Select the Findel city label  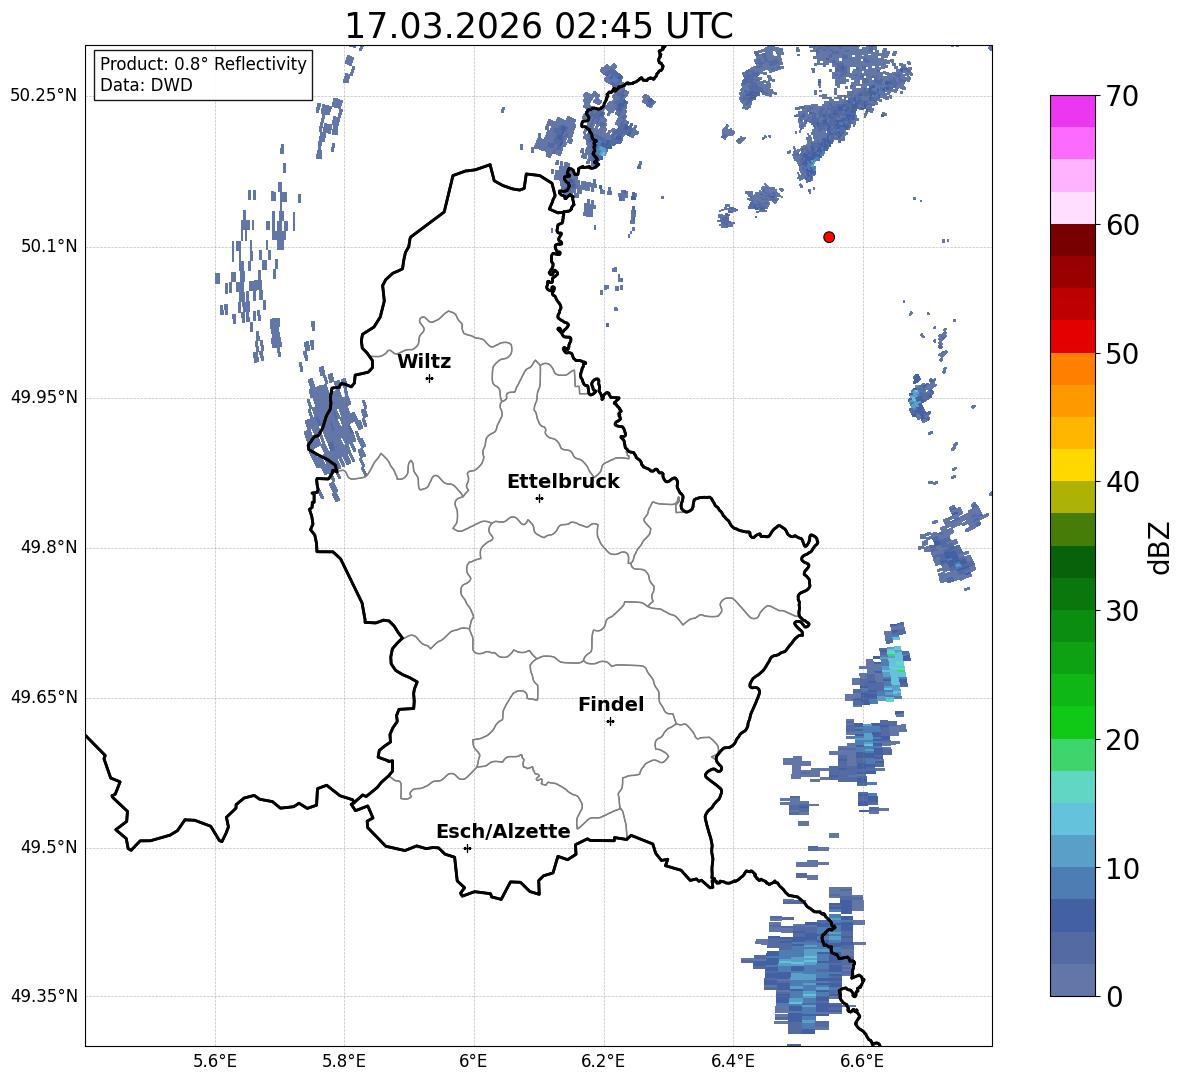pos(611,704)
